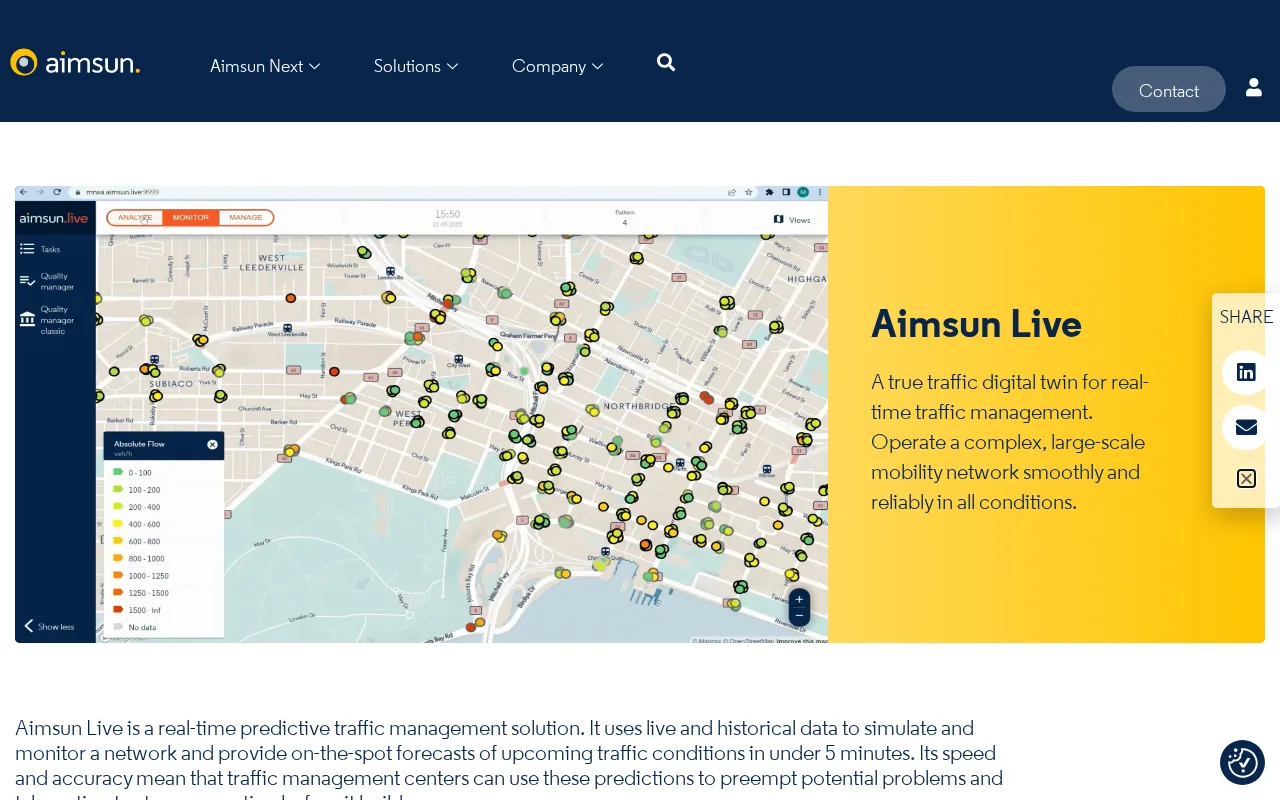1280x800 pixels.
Task: Share the page via the email envelope icon
Action: 1246,427
